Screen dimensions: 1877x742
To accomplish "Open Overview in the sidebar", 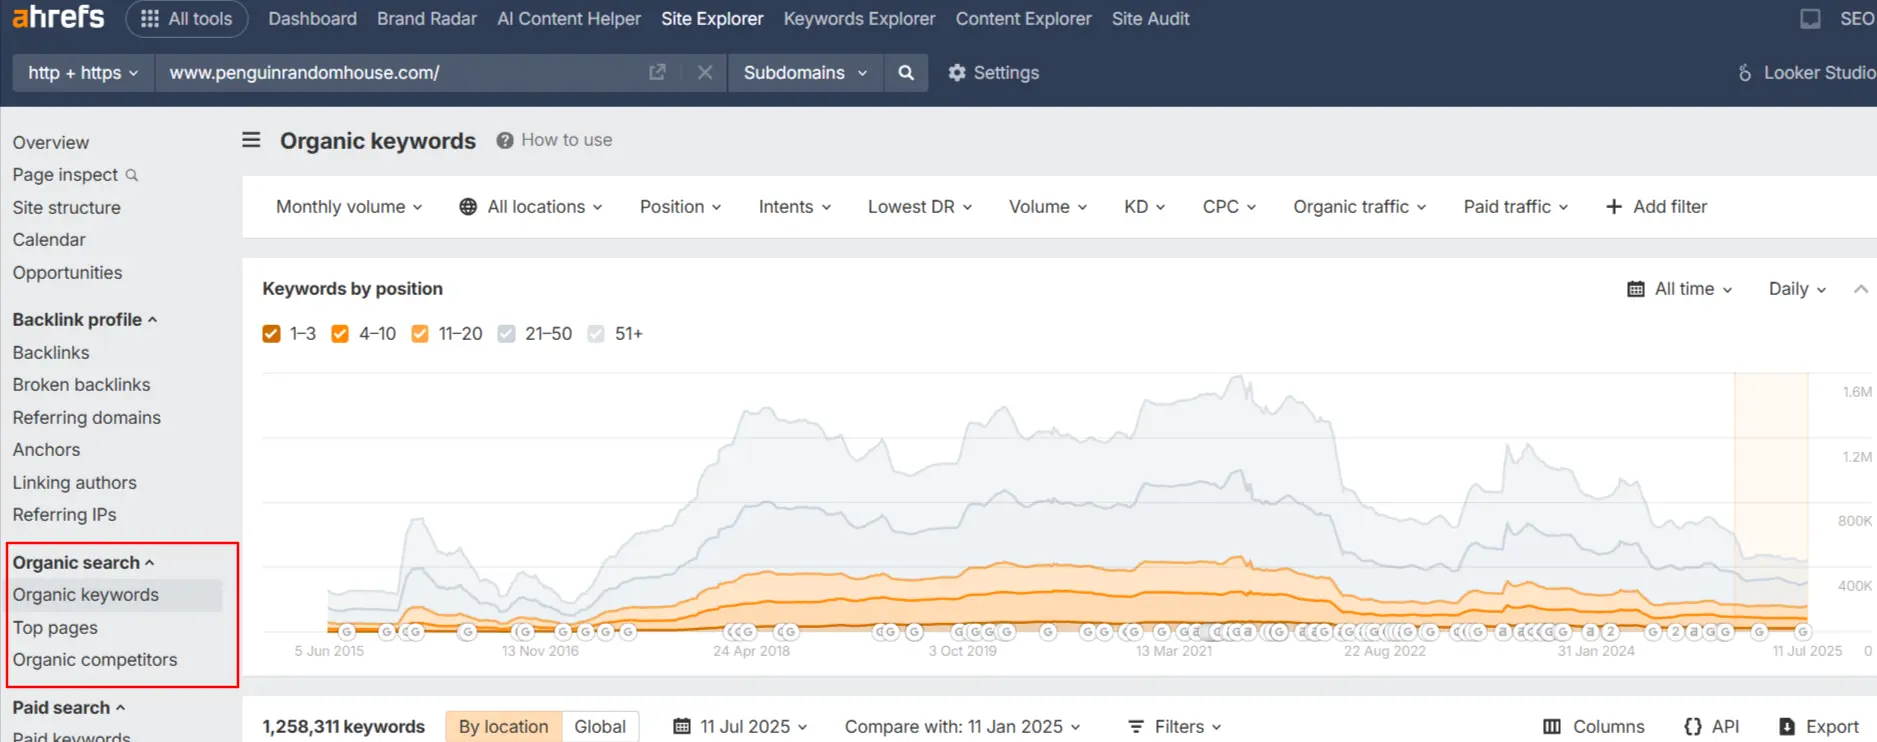I will click(51, 143).
